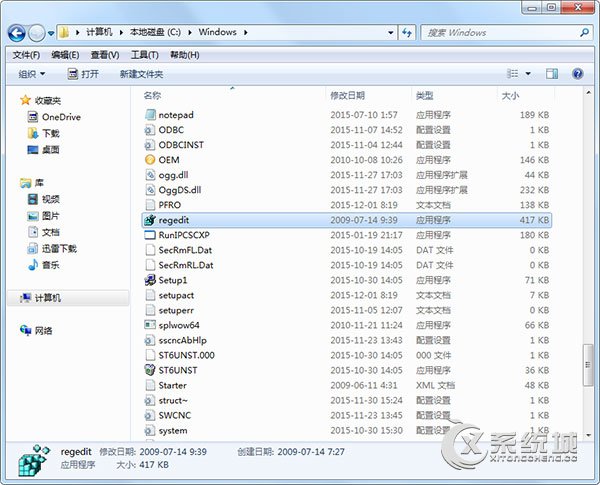The width and height of the screenshot is (600, 485).
Task: Open the 帮助(H) menu
Action: (184, 55)
